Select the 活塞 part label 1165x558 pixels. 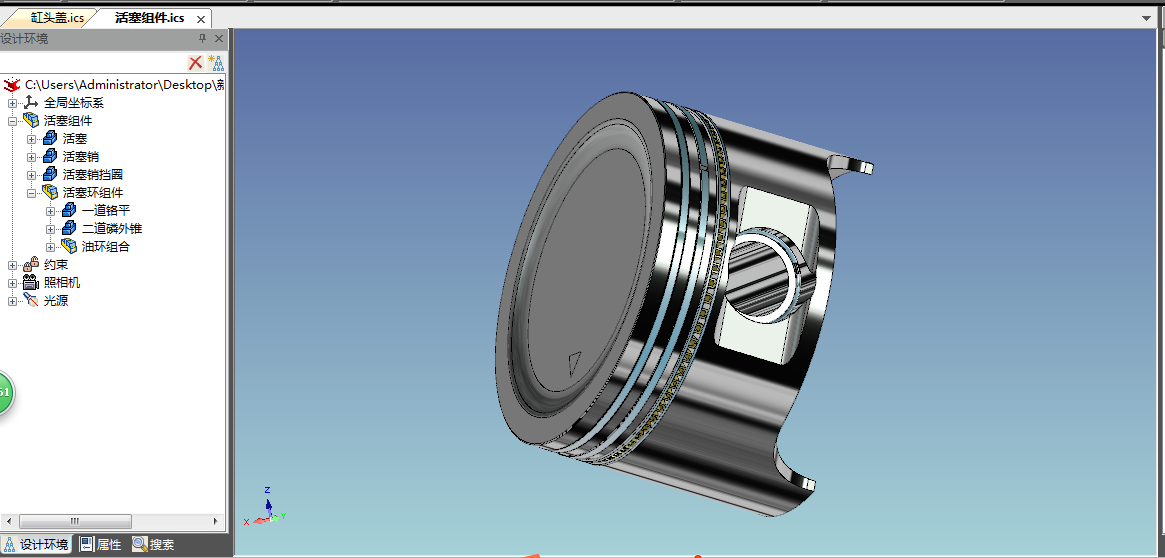(x=75, y=138)
